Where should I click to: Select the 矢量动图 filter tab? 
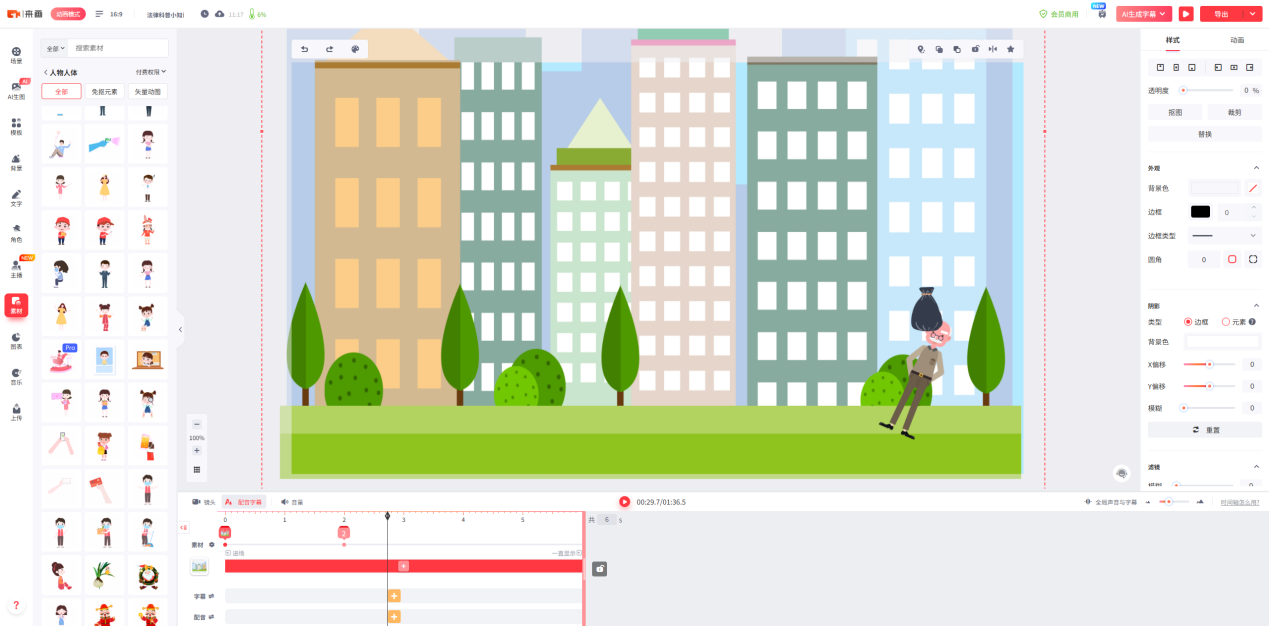click(x=147, y=91)
